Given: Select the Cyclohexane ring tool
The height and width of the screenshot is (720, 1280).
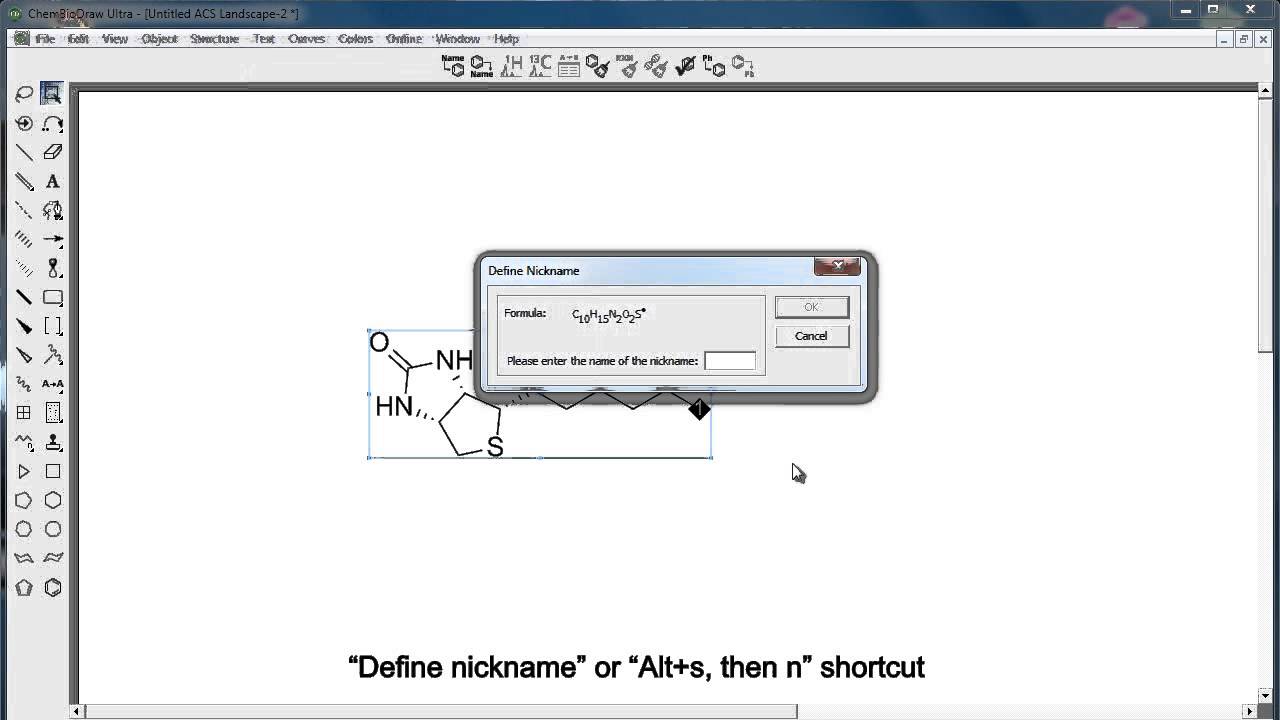Looking at the screenshot, I should pyautogui.click(x=52, y=500).
